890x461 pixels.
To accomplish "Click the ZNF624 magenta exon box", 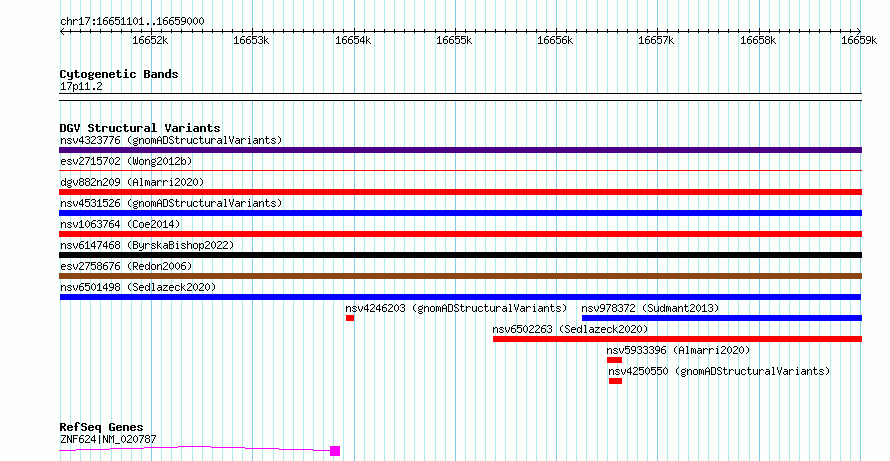I will point(335,451).
